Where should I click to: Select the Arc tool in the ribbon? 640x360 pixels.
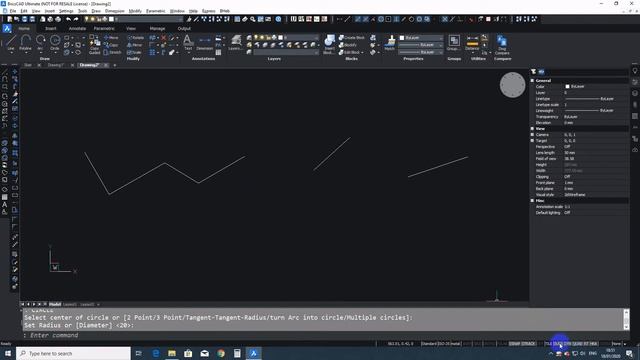[40, 42]
